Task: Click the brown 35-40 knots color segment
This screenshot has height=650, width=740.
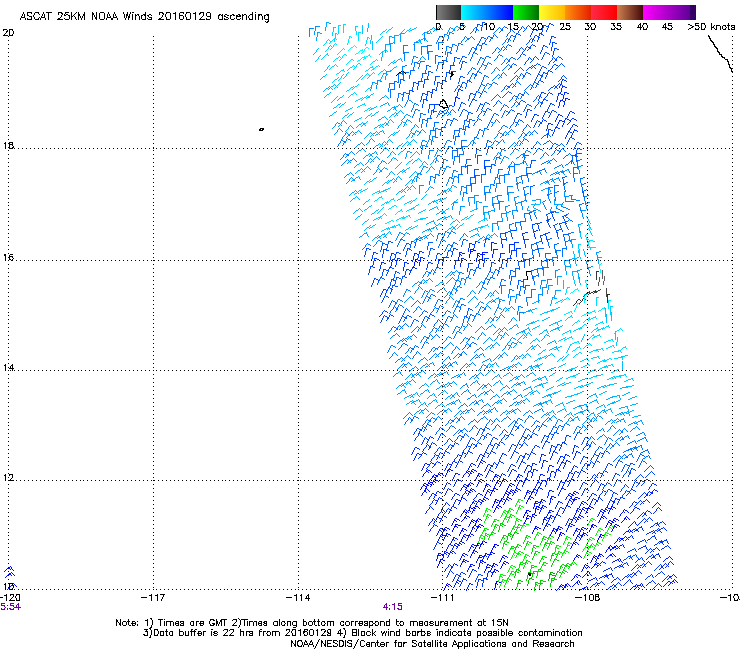Action: (x=630, y=12)
